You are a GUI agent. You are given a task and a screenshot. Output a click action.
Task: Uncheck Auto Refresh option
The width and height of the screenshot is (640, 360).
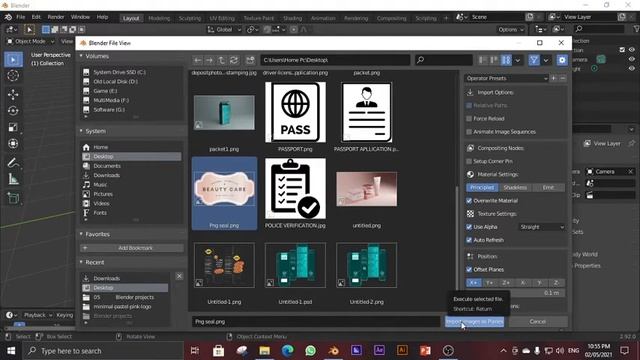[469, 240]
